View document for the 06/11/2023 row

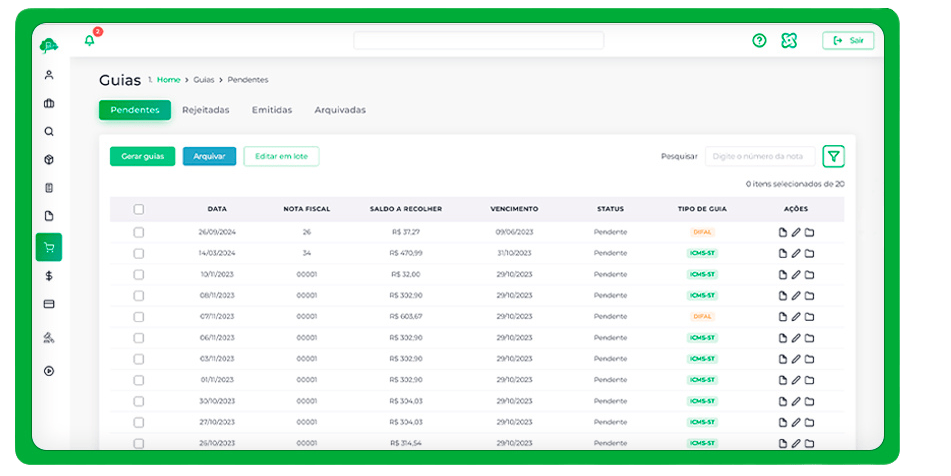point(782,338)
